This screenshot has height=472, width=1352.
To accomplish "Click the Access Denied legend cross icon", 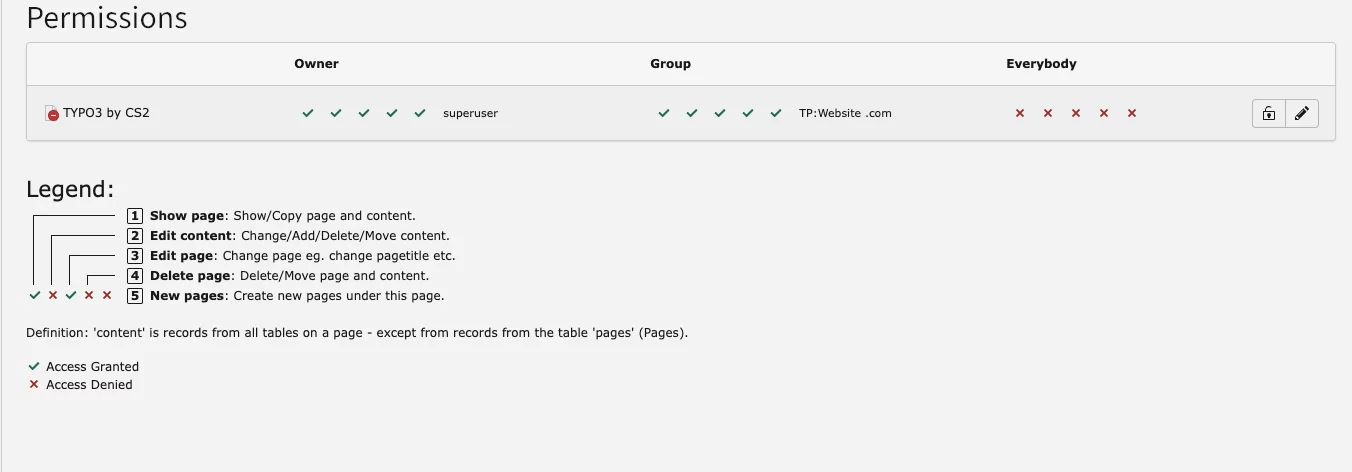I will click(x=34, y=385).
